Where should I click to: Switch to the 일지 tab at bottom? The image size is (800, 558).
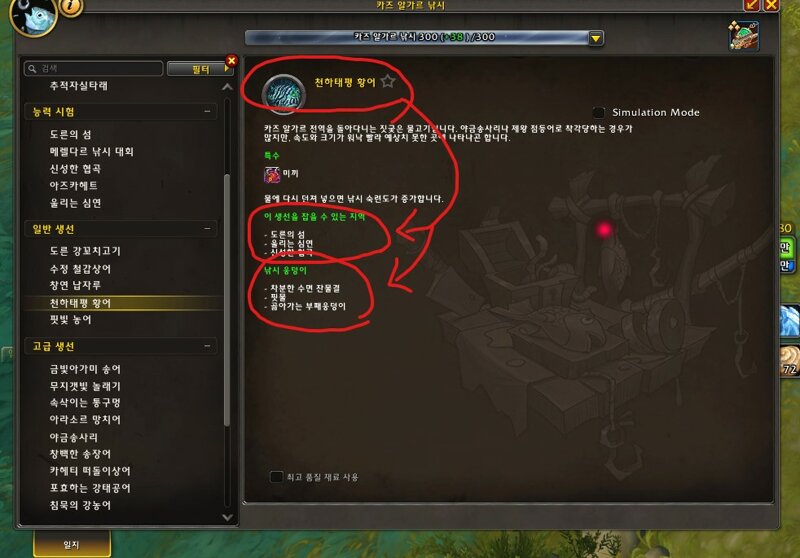point(72,544)
